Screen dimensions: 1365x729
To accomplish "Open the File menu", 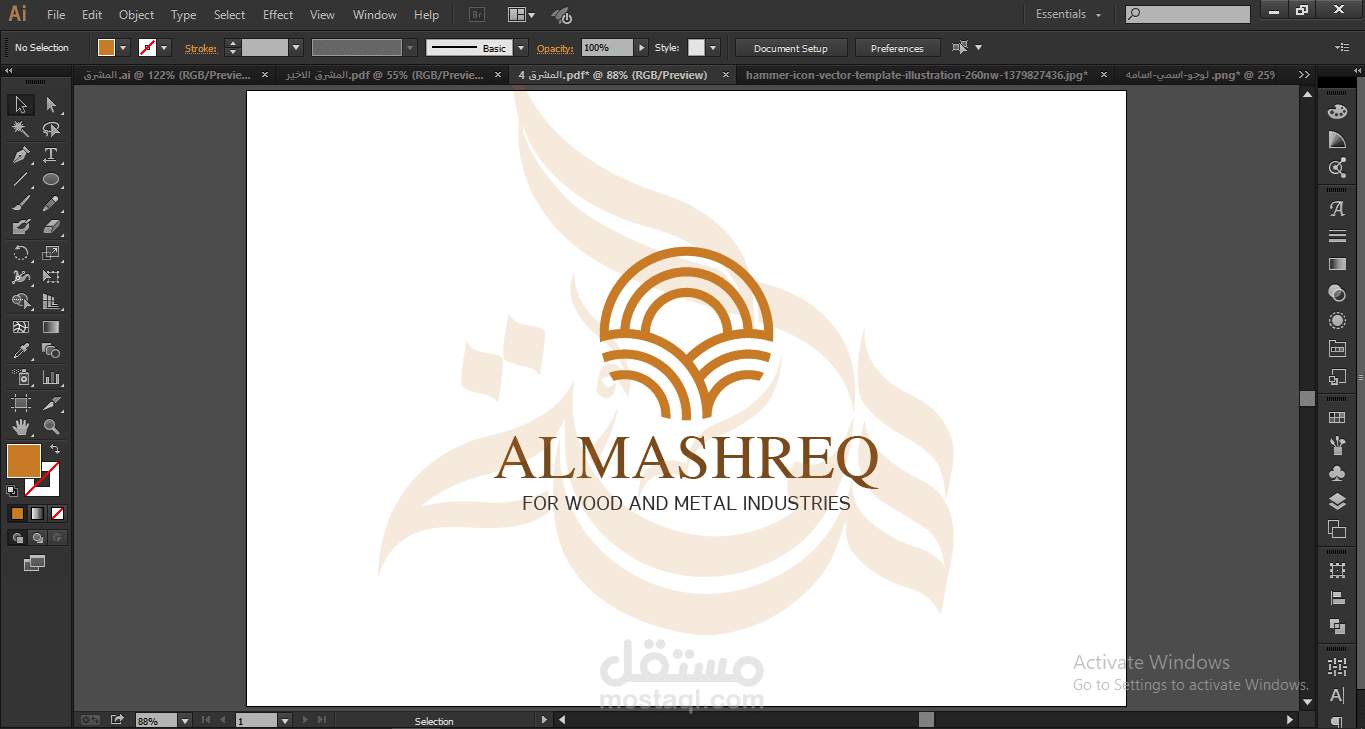I will [x=56, y=15].
